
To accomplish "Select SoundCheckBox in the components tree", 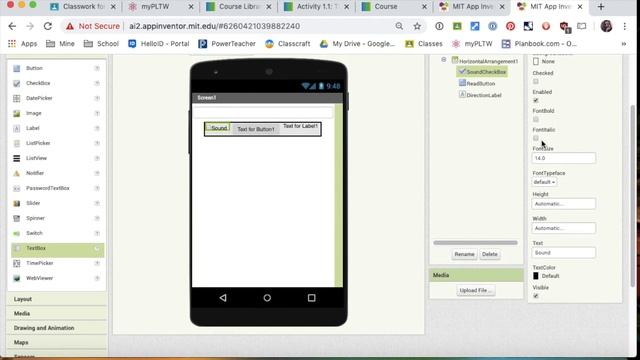I will coord(482,72).
